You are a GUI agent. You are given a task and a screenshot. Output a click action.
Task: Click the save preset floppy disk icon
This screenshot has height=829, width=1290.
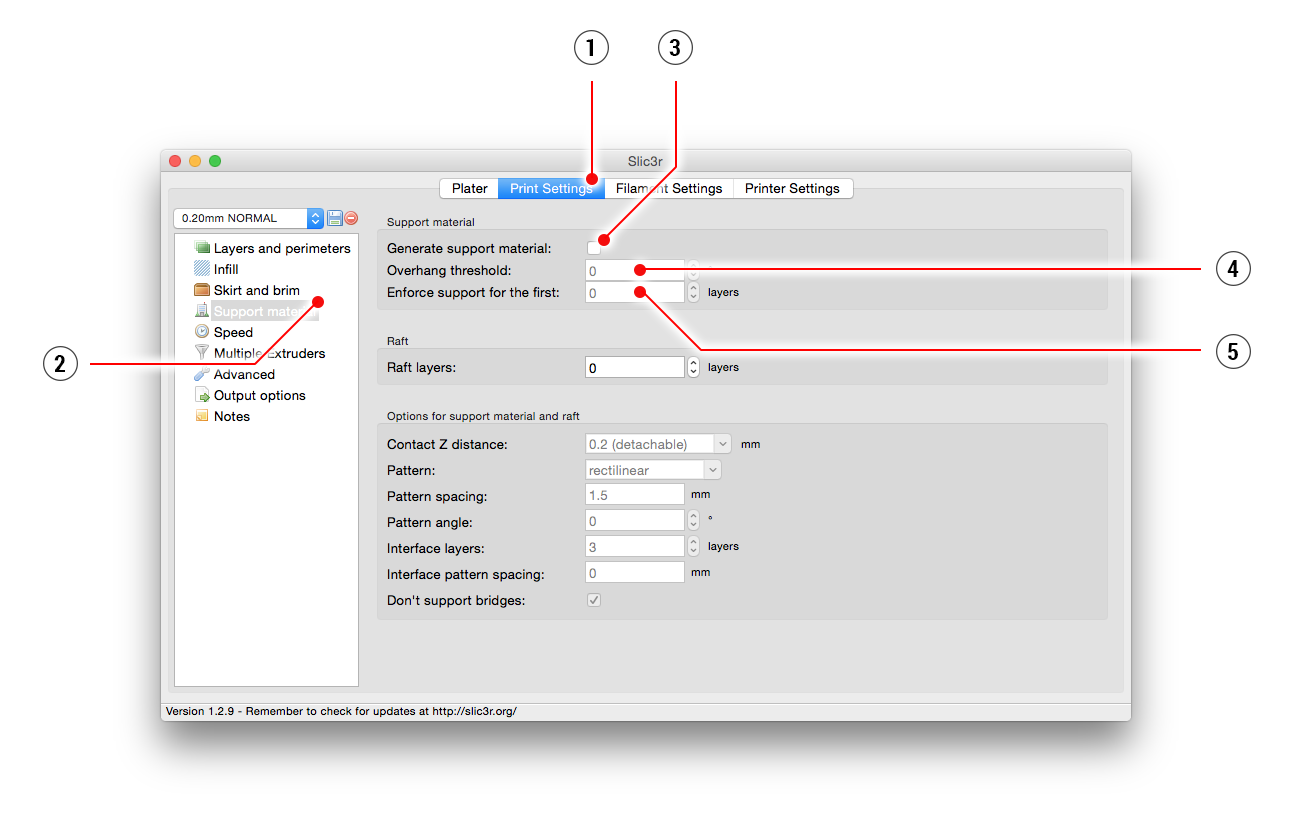pos(334,218)
